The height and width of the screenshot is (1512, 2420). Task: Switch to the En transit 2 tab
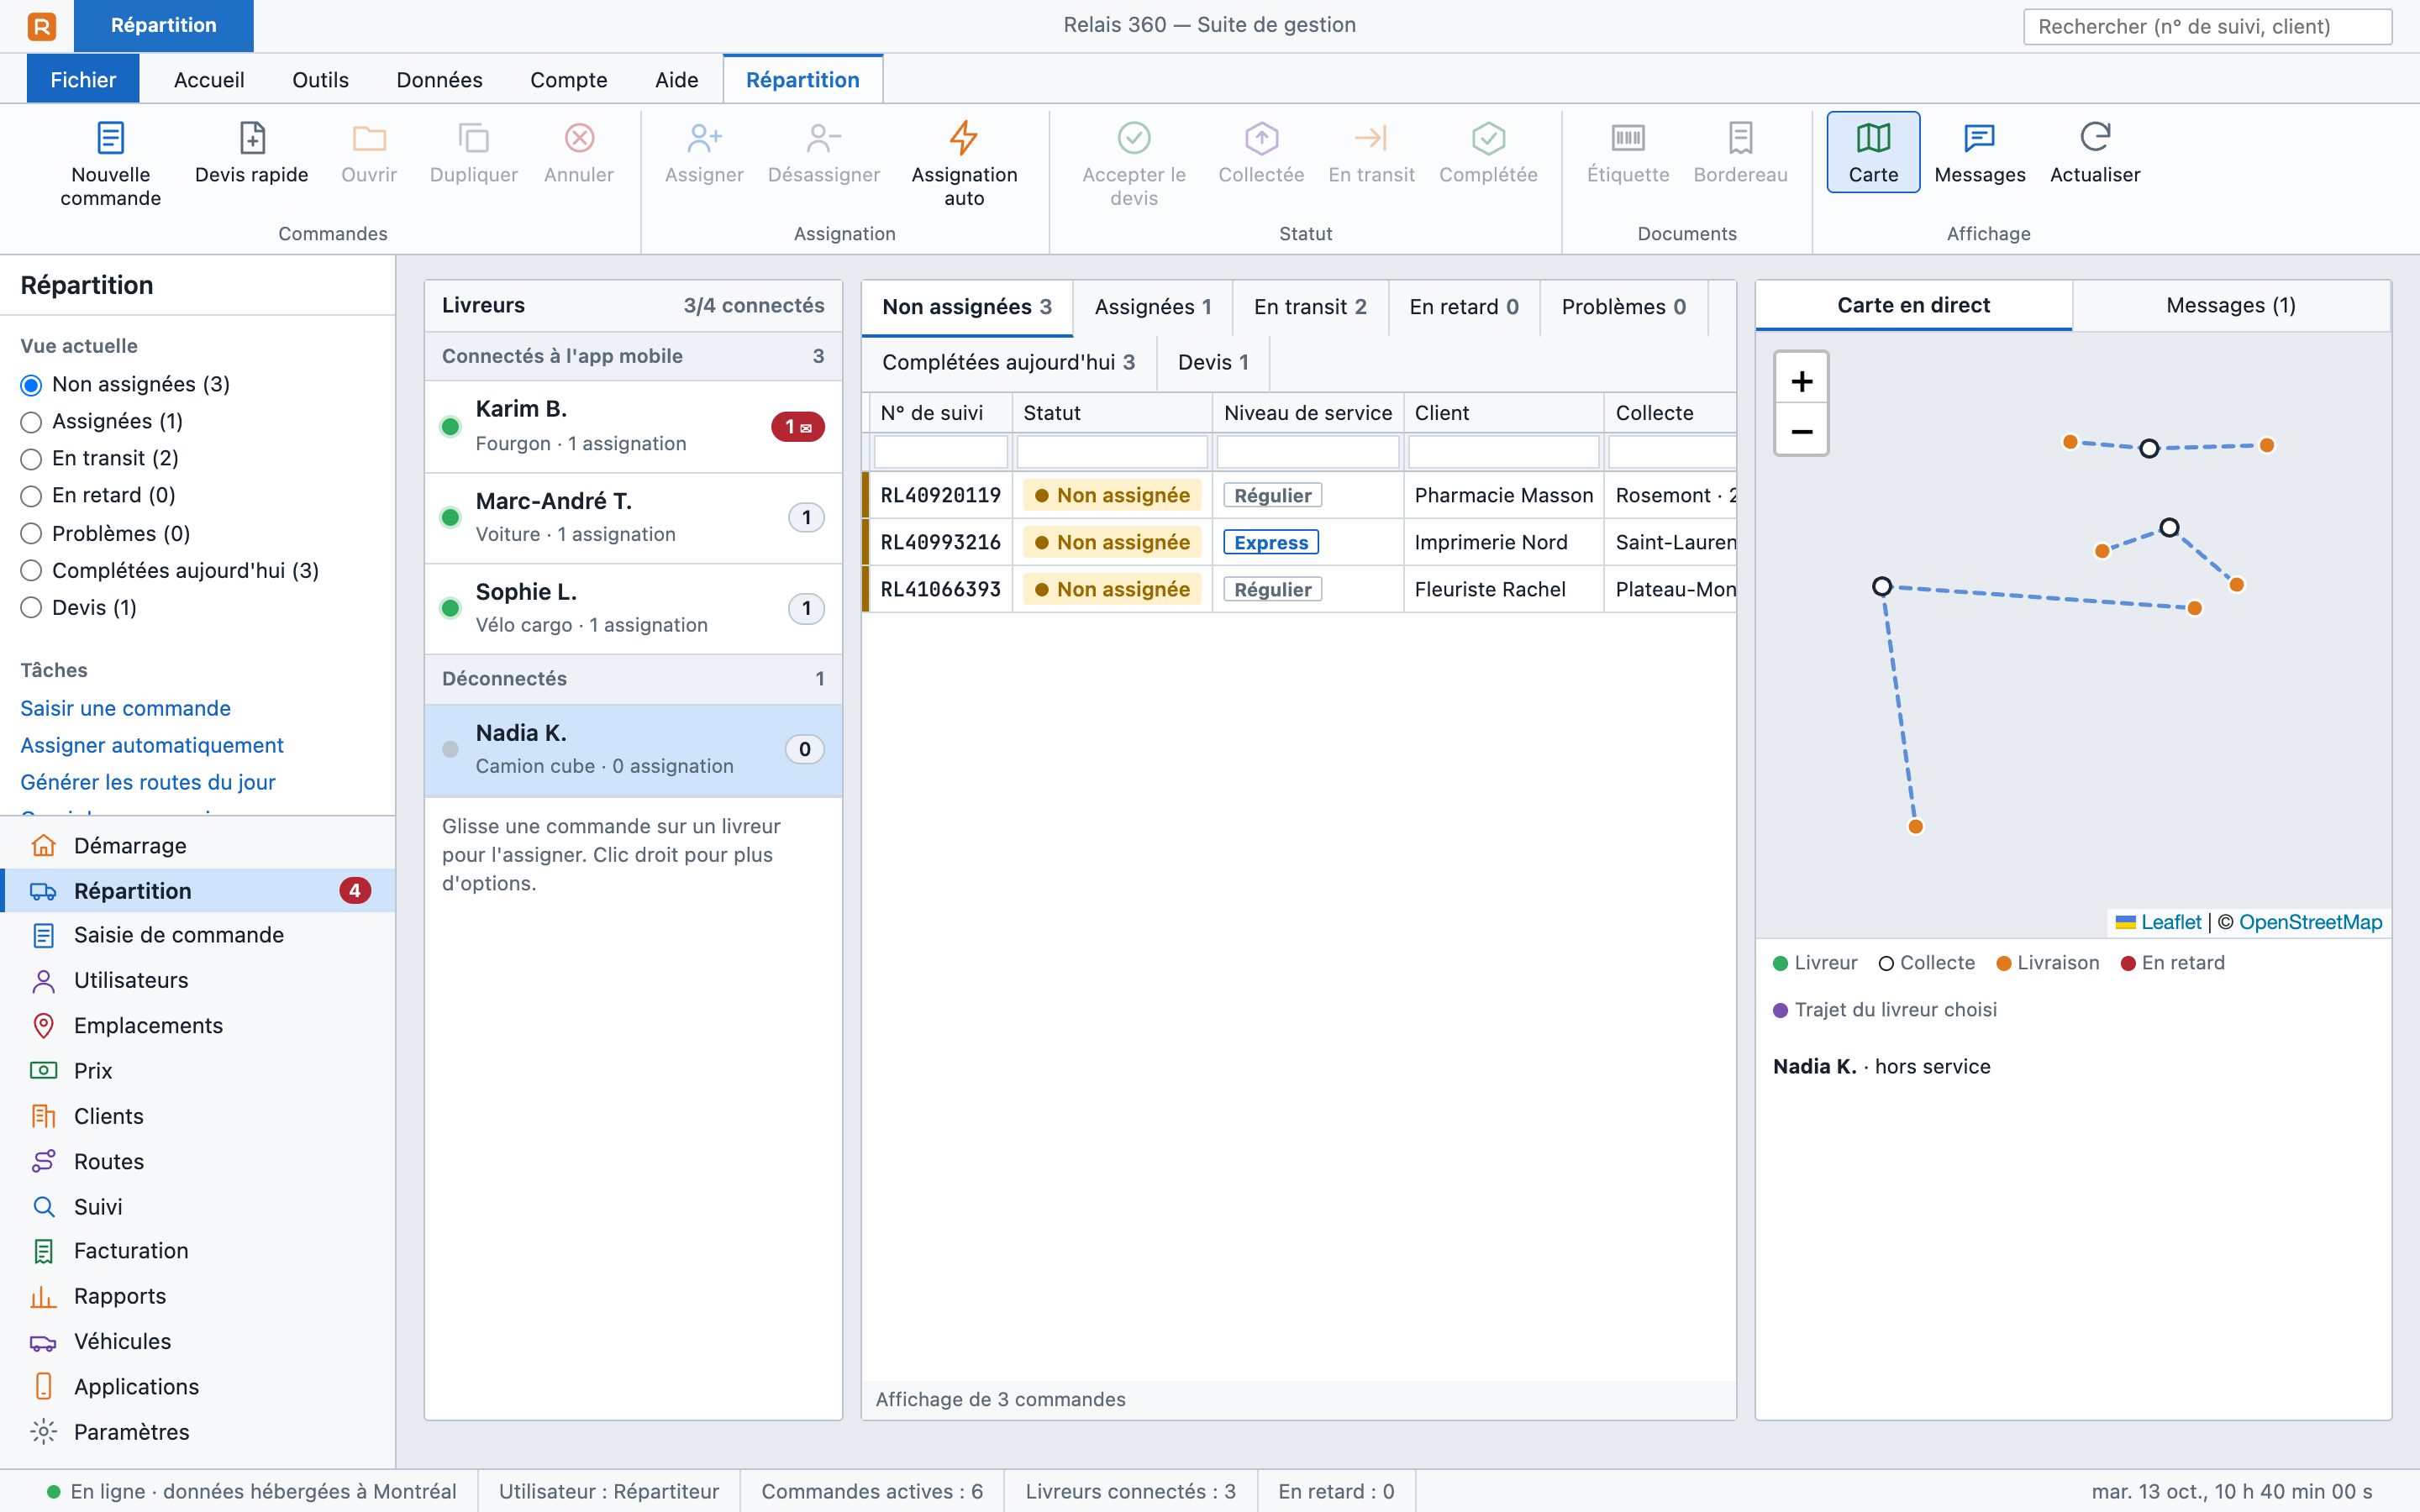point(1310,307)
